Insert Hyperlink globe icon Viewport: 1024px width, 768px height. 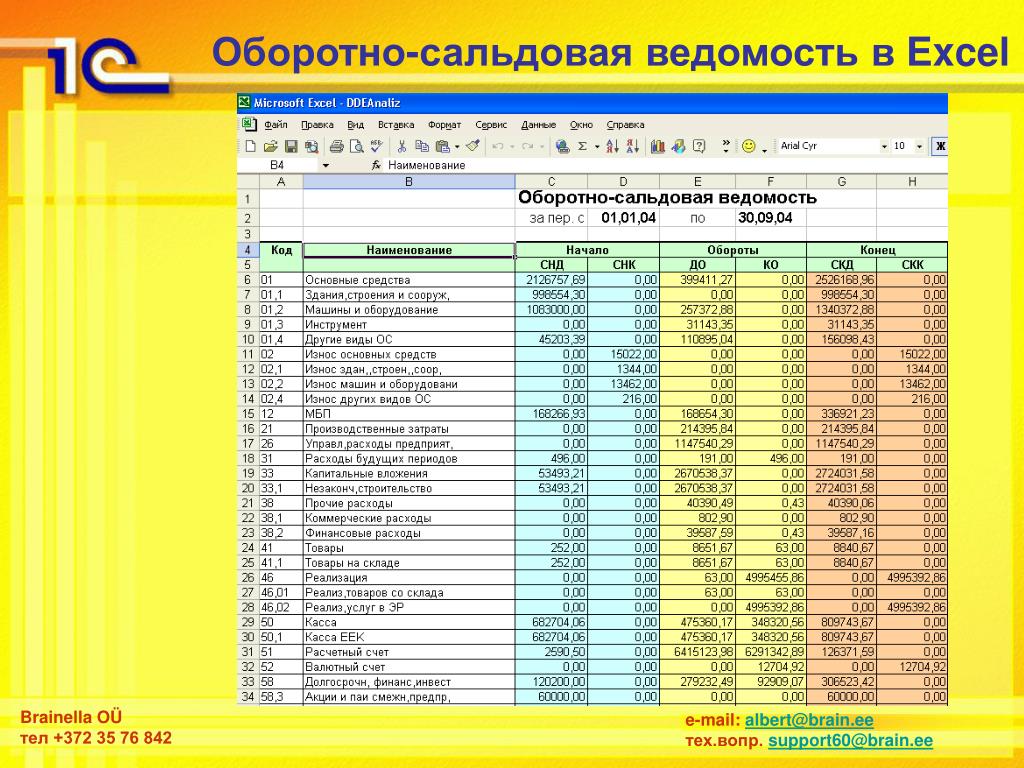[x=562, y=146]
